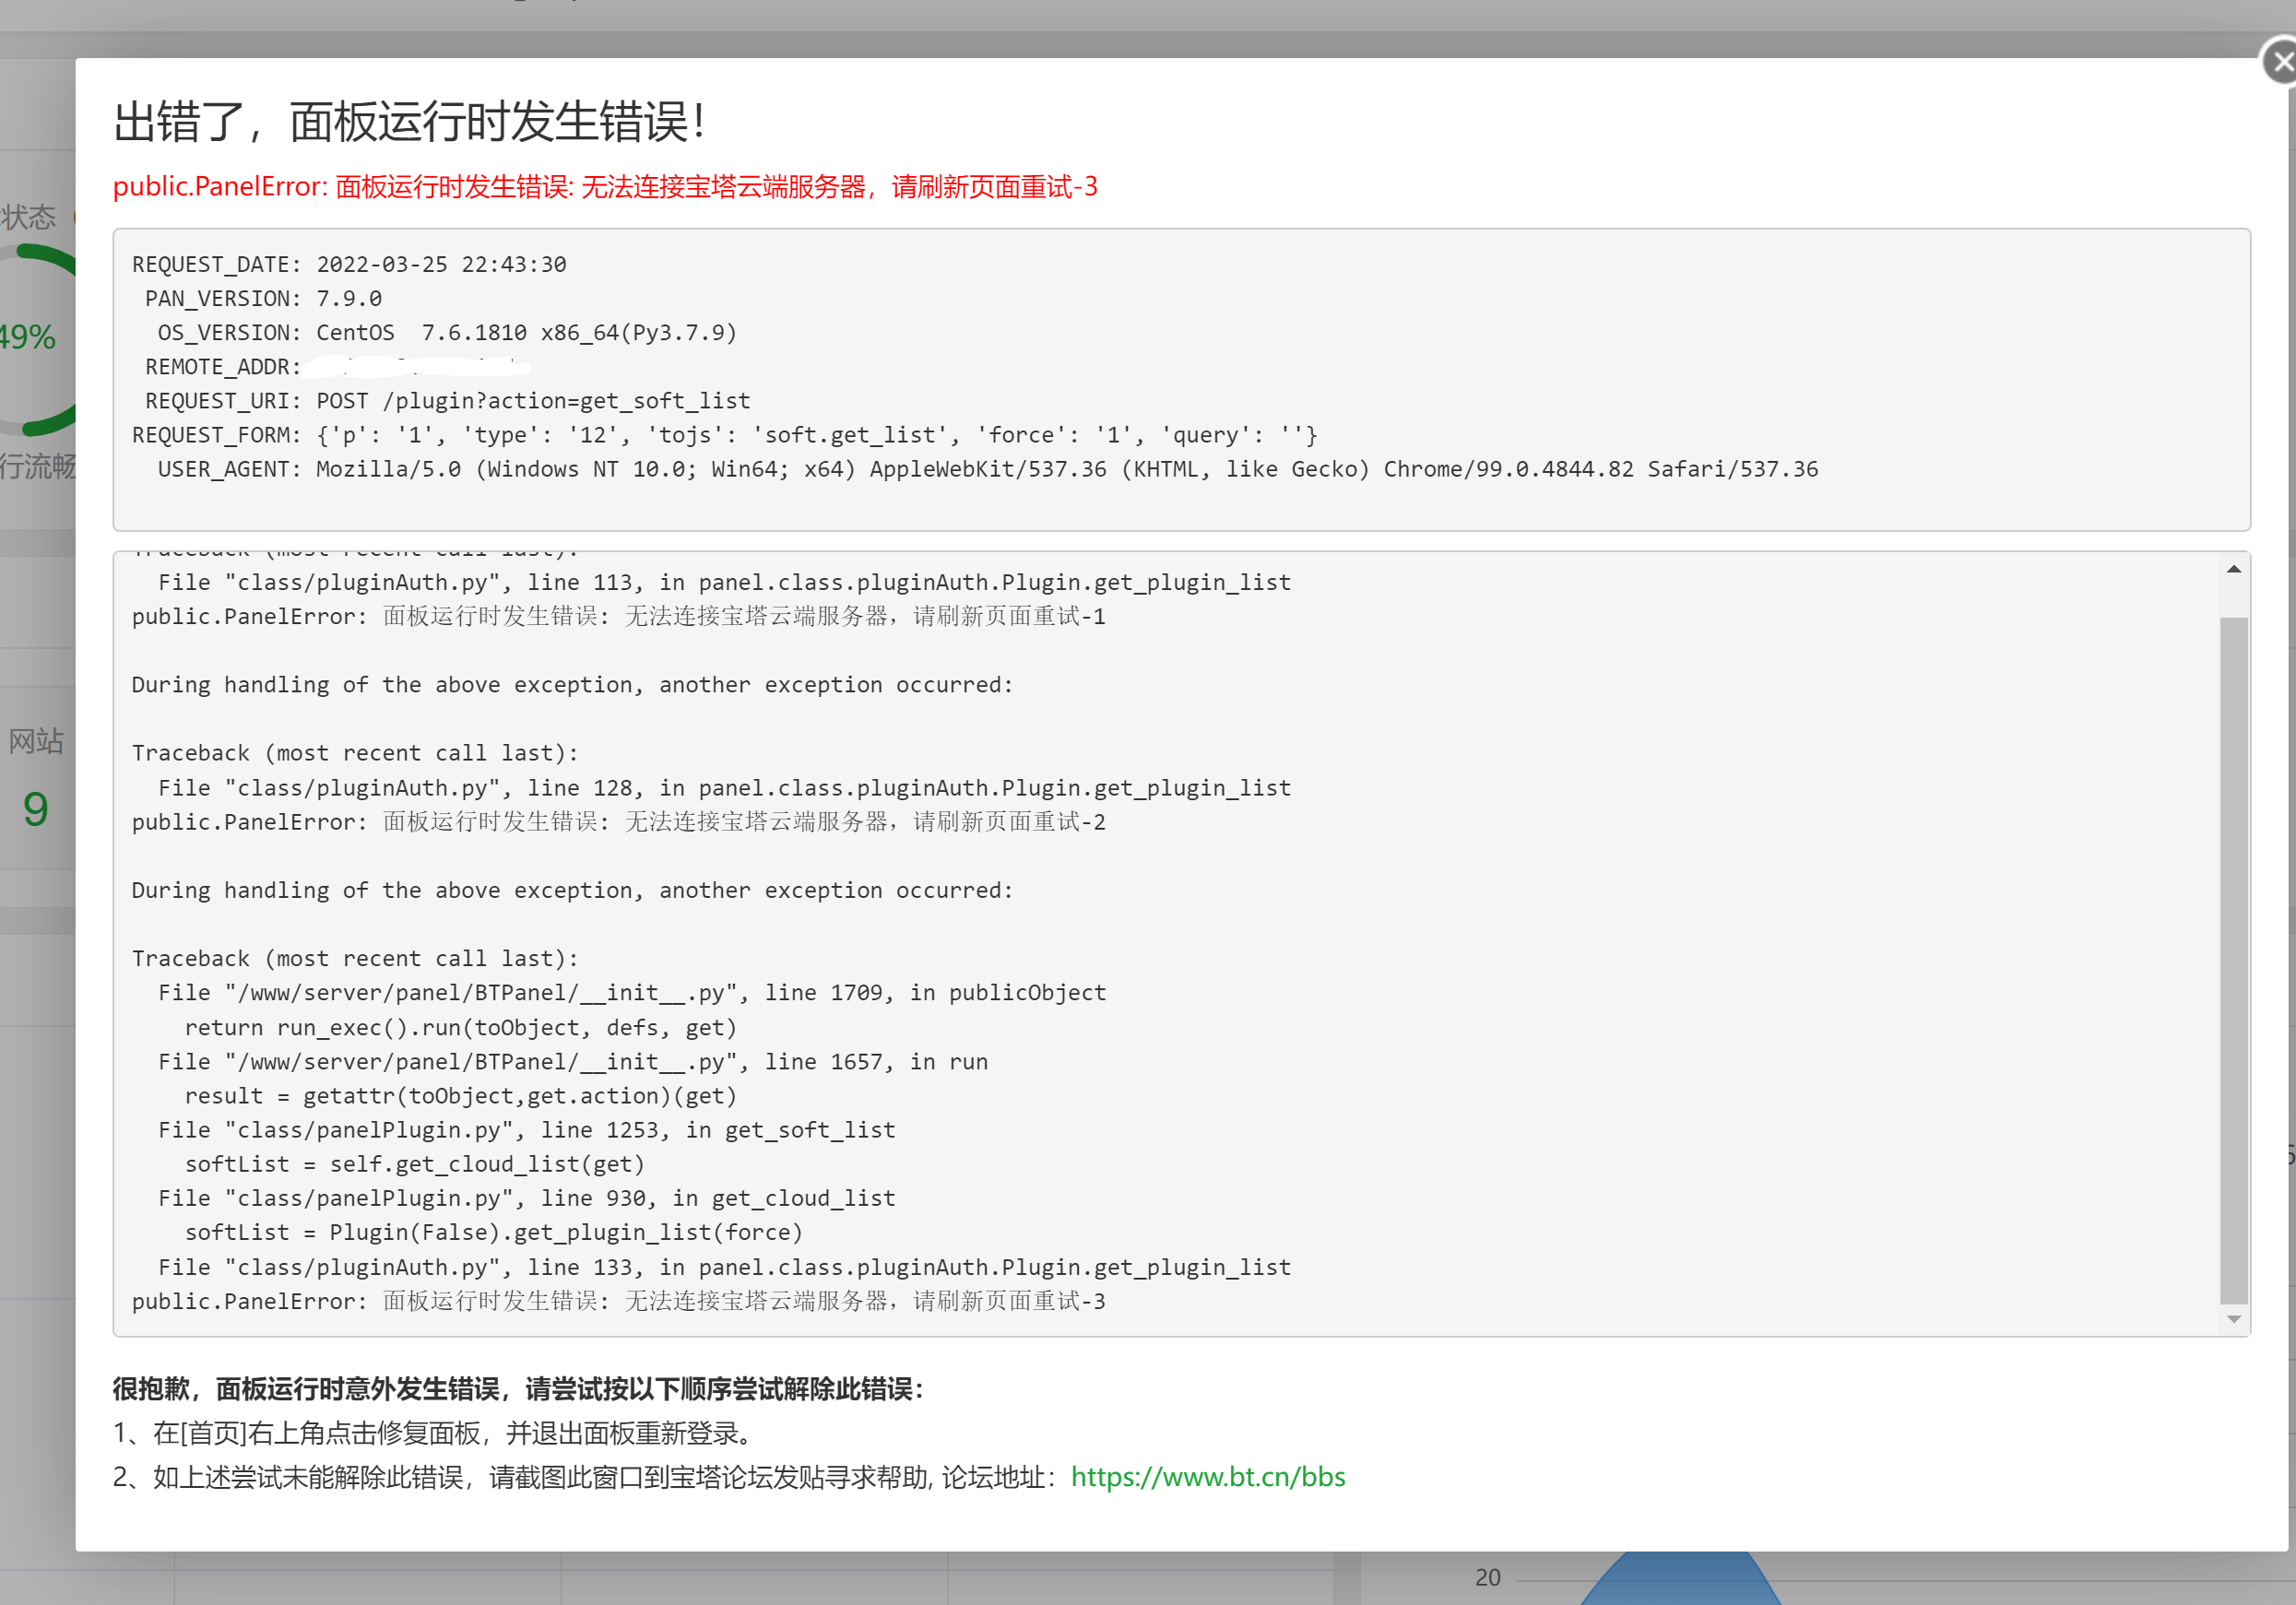Click the pluginAuth.py line 113 traceback row
The height and width of the screenshot is (1605, 2296).
(x=725, y=582)
